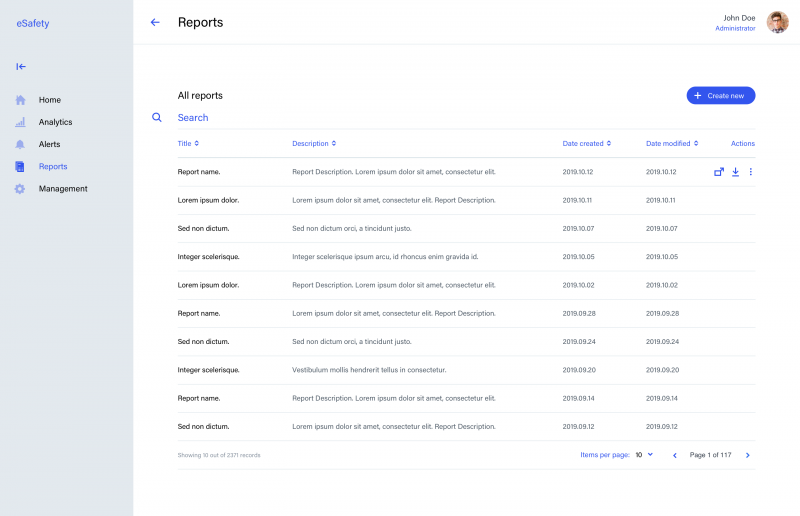Download the first report
Image resolution: width=800 pixels, height=516 pixels.
(735, 172)
